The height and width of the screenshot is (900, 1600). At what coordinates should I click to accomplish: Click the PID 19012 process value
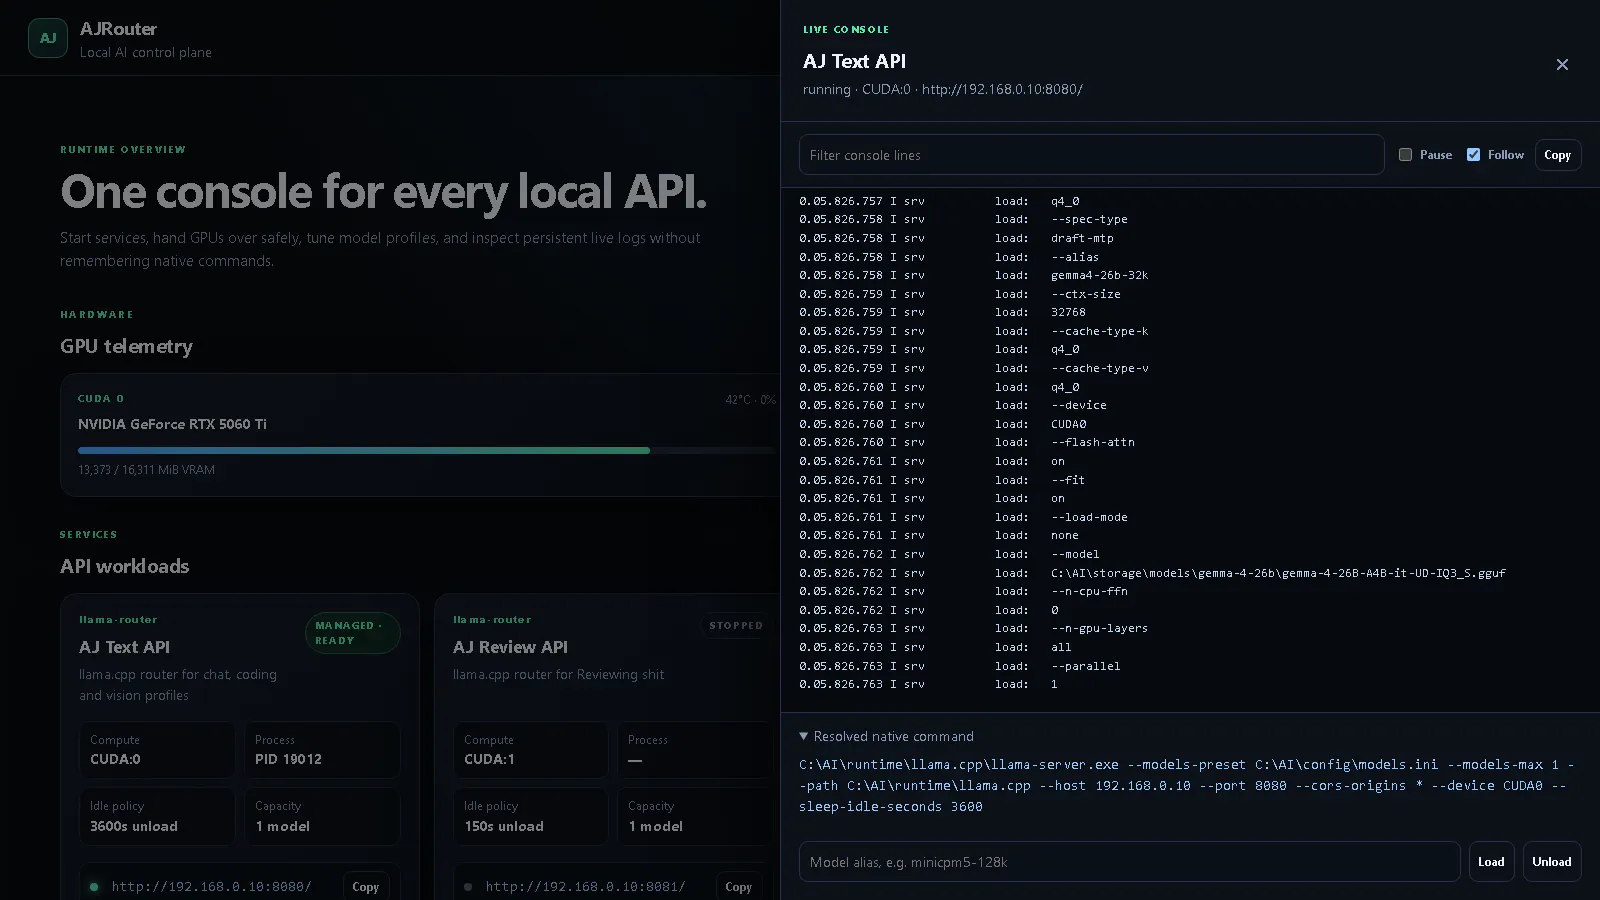click(288, 759)
